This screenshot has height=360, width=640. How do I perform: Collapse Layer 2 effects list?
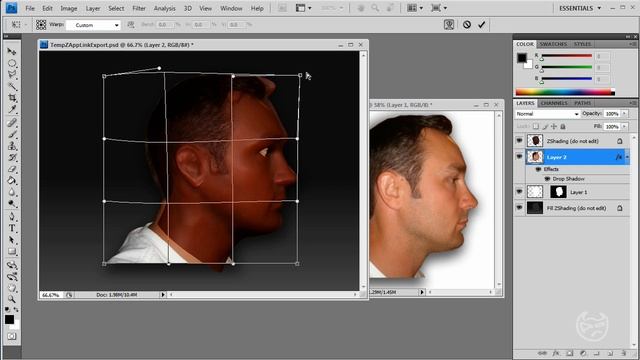627,157
